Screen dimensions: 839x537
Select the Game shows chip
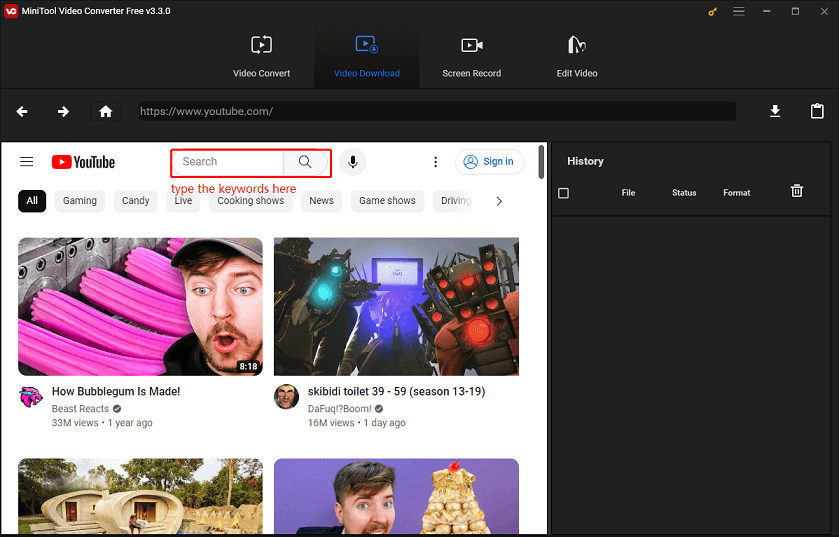tap(387, 201)
